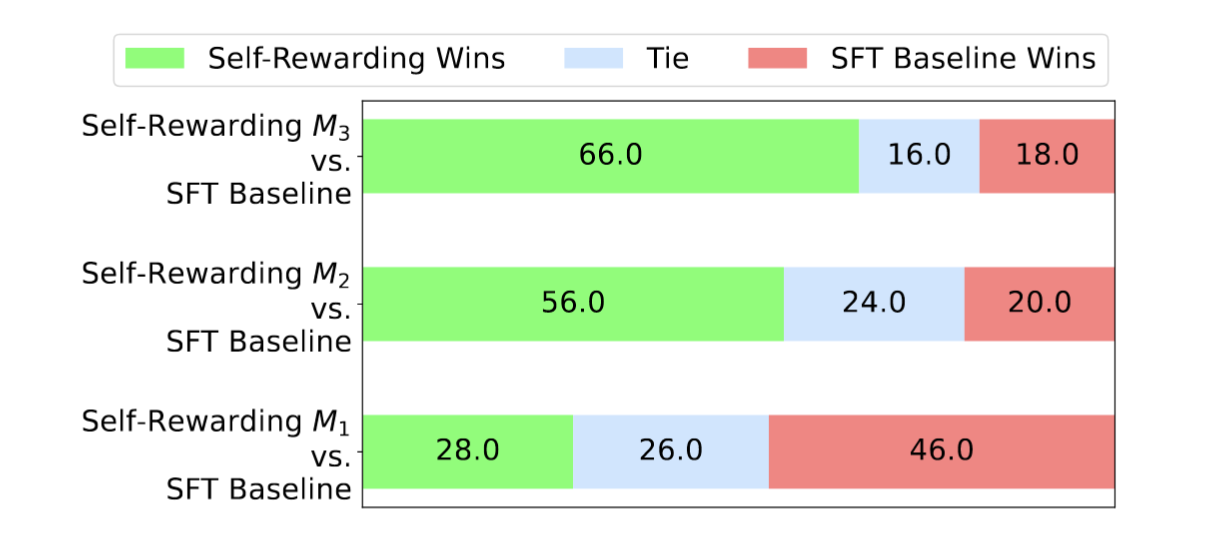Click the red 18.0 segment of the M3 bar
Viewport: 1228px width, 534px height.
tap(1047, 155)
